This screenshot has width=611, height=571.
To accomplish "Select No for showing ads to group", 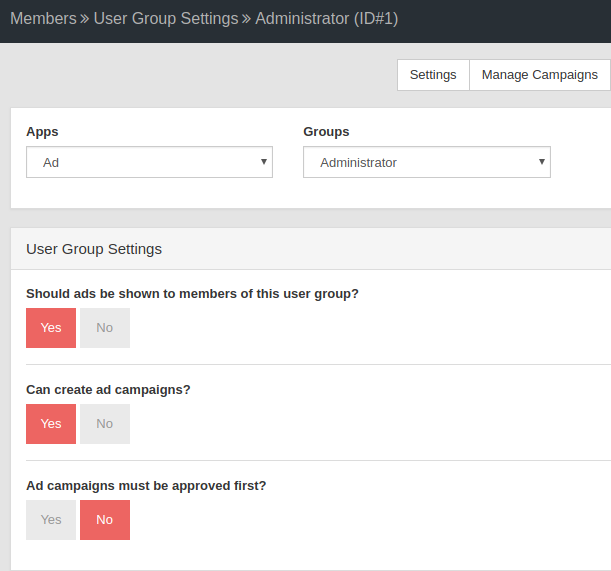I will (x=105, y=328).
